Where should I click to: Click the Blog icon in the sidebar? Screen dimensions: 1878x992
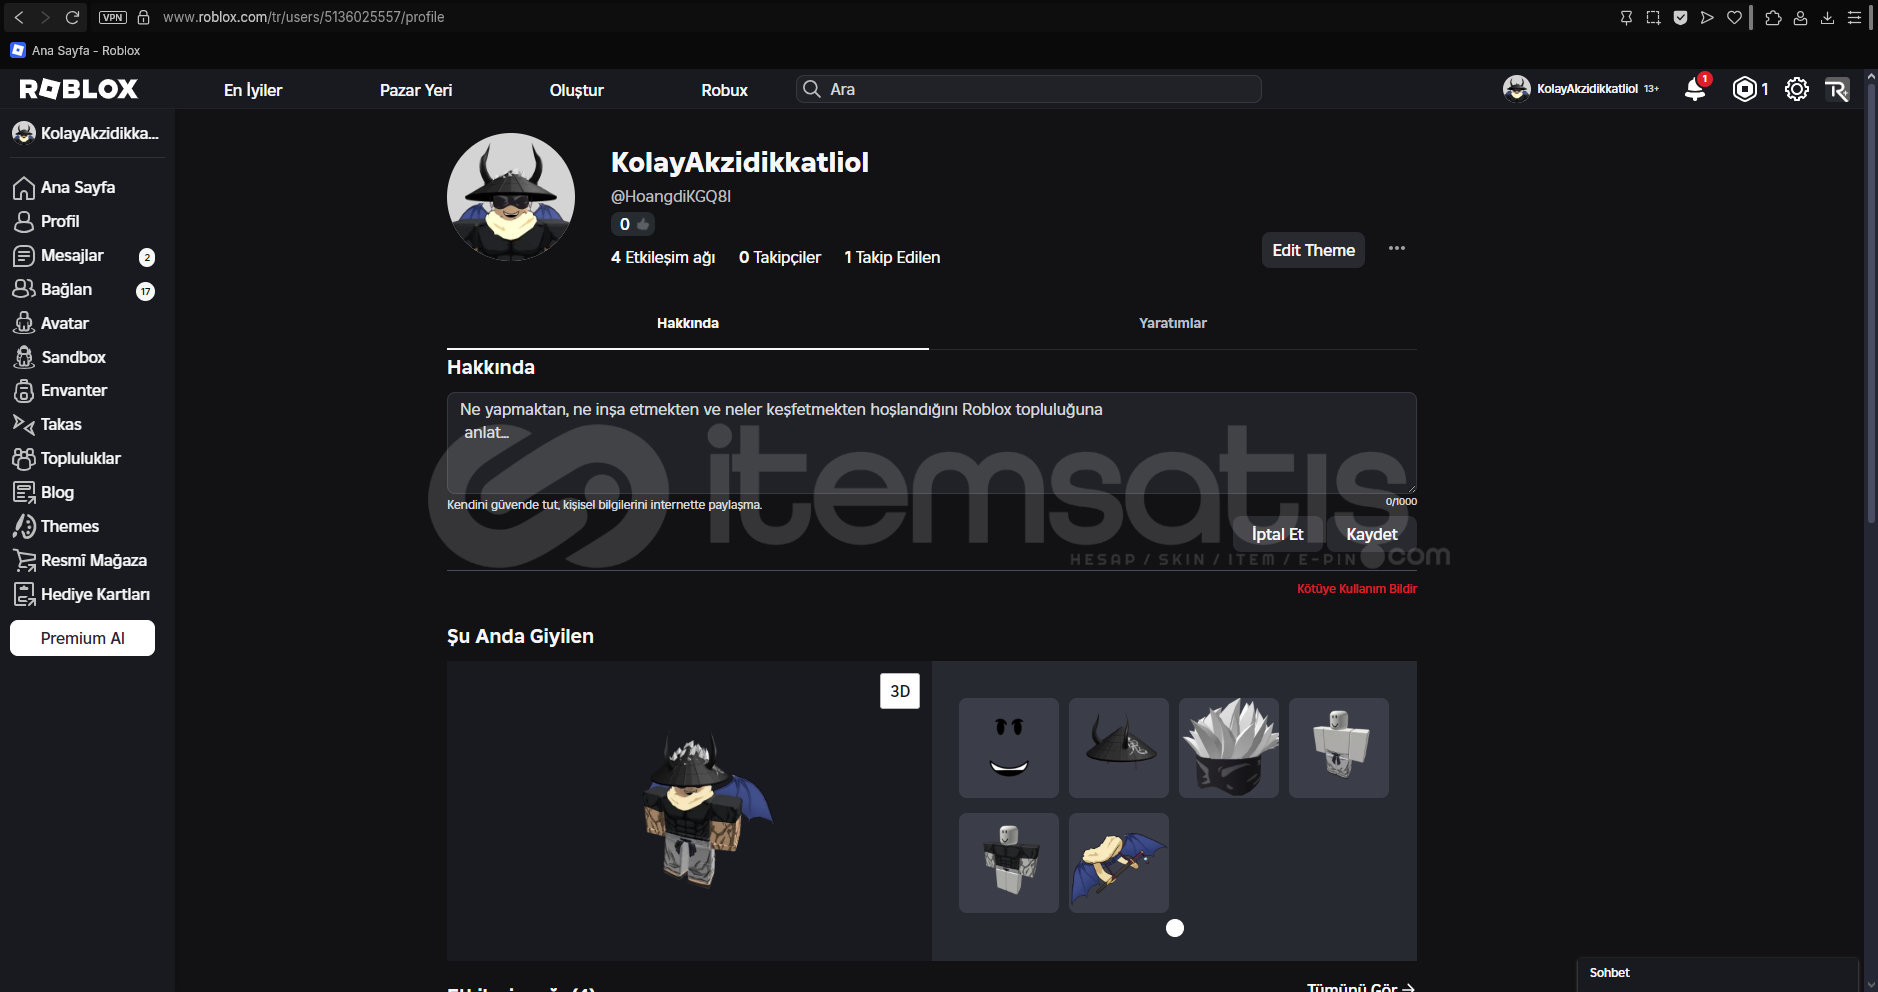coord(24,492)
